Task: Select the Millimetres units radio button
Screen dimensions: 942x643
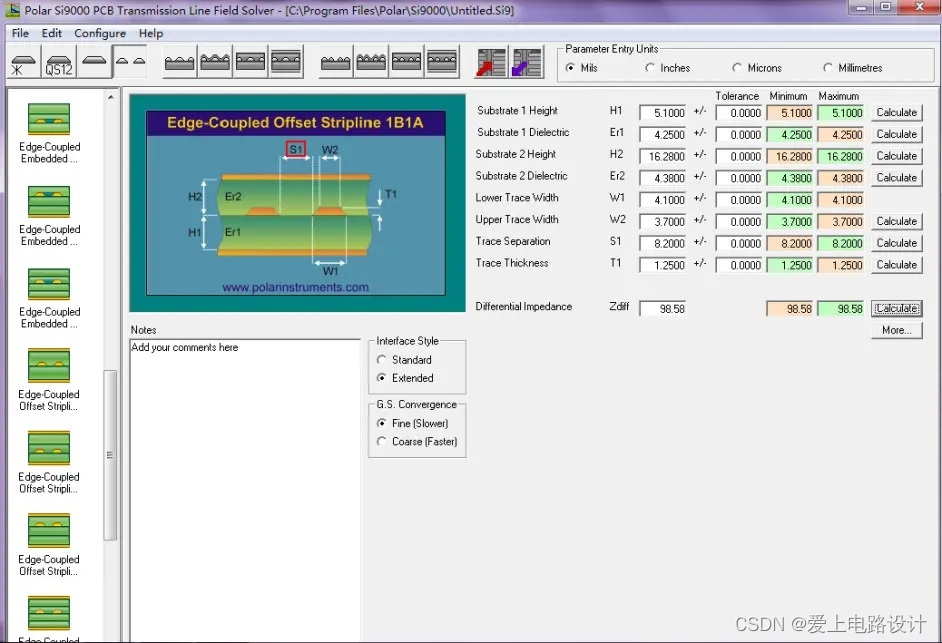Action: [828, 68]
